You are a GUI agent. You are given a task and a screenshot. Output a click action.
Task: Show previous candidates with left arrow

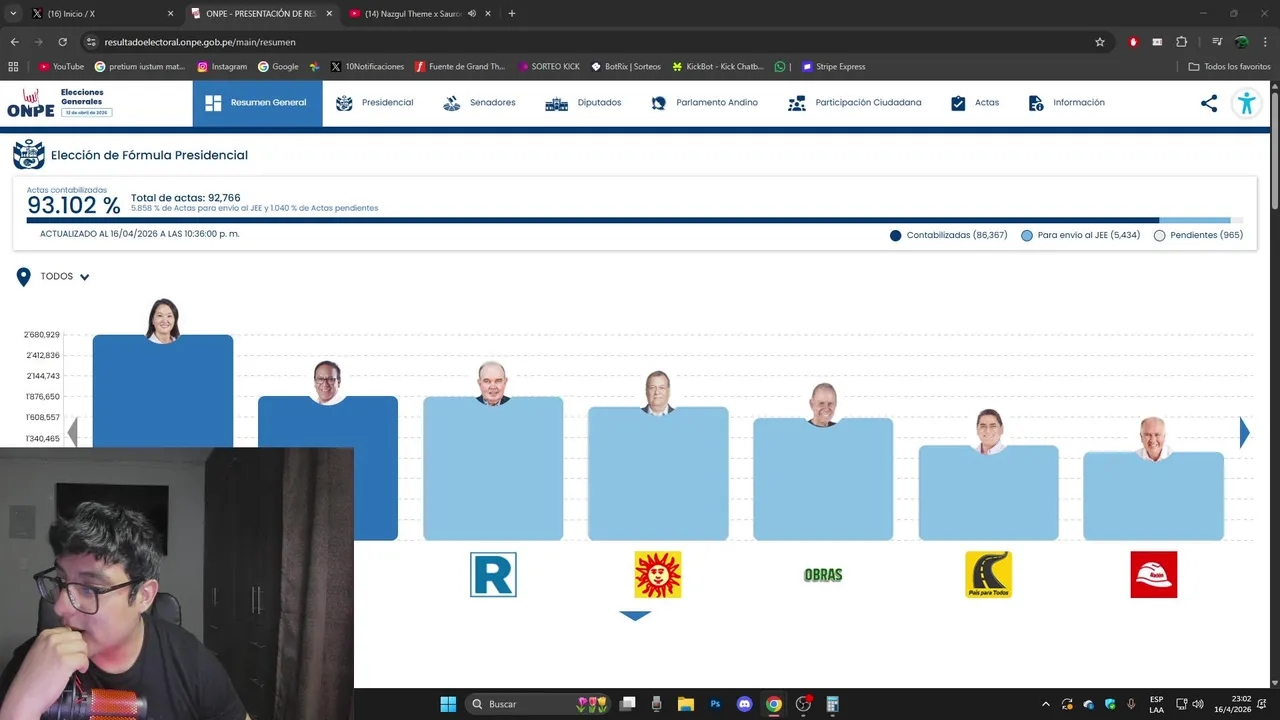click(x=72, y=432)
